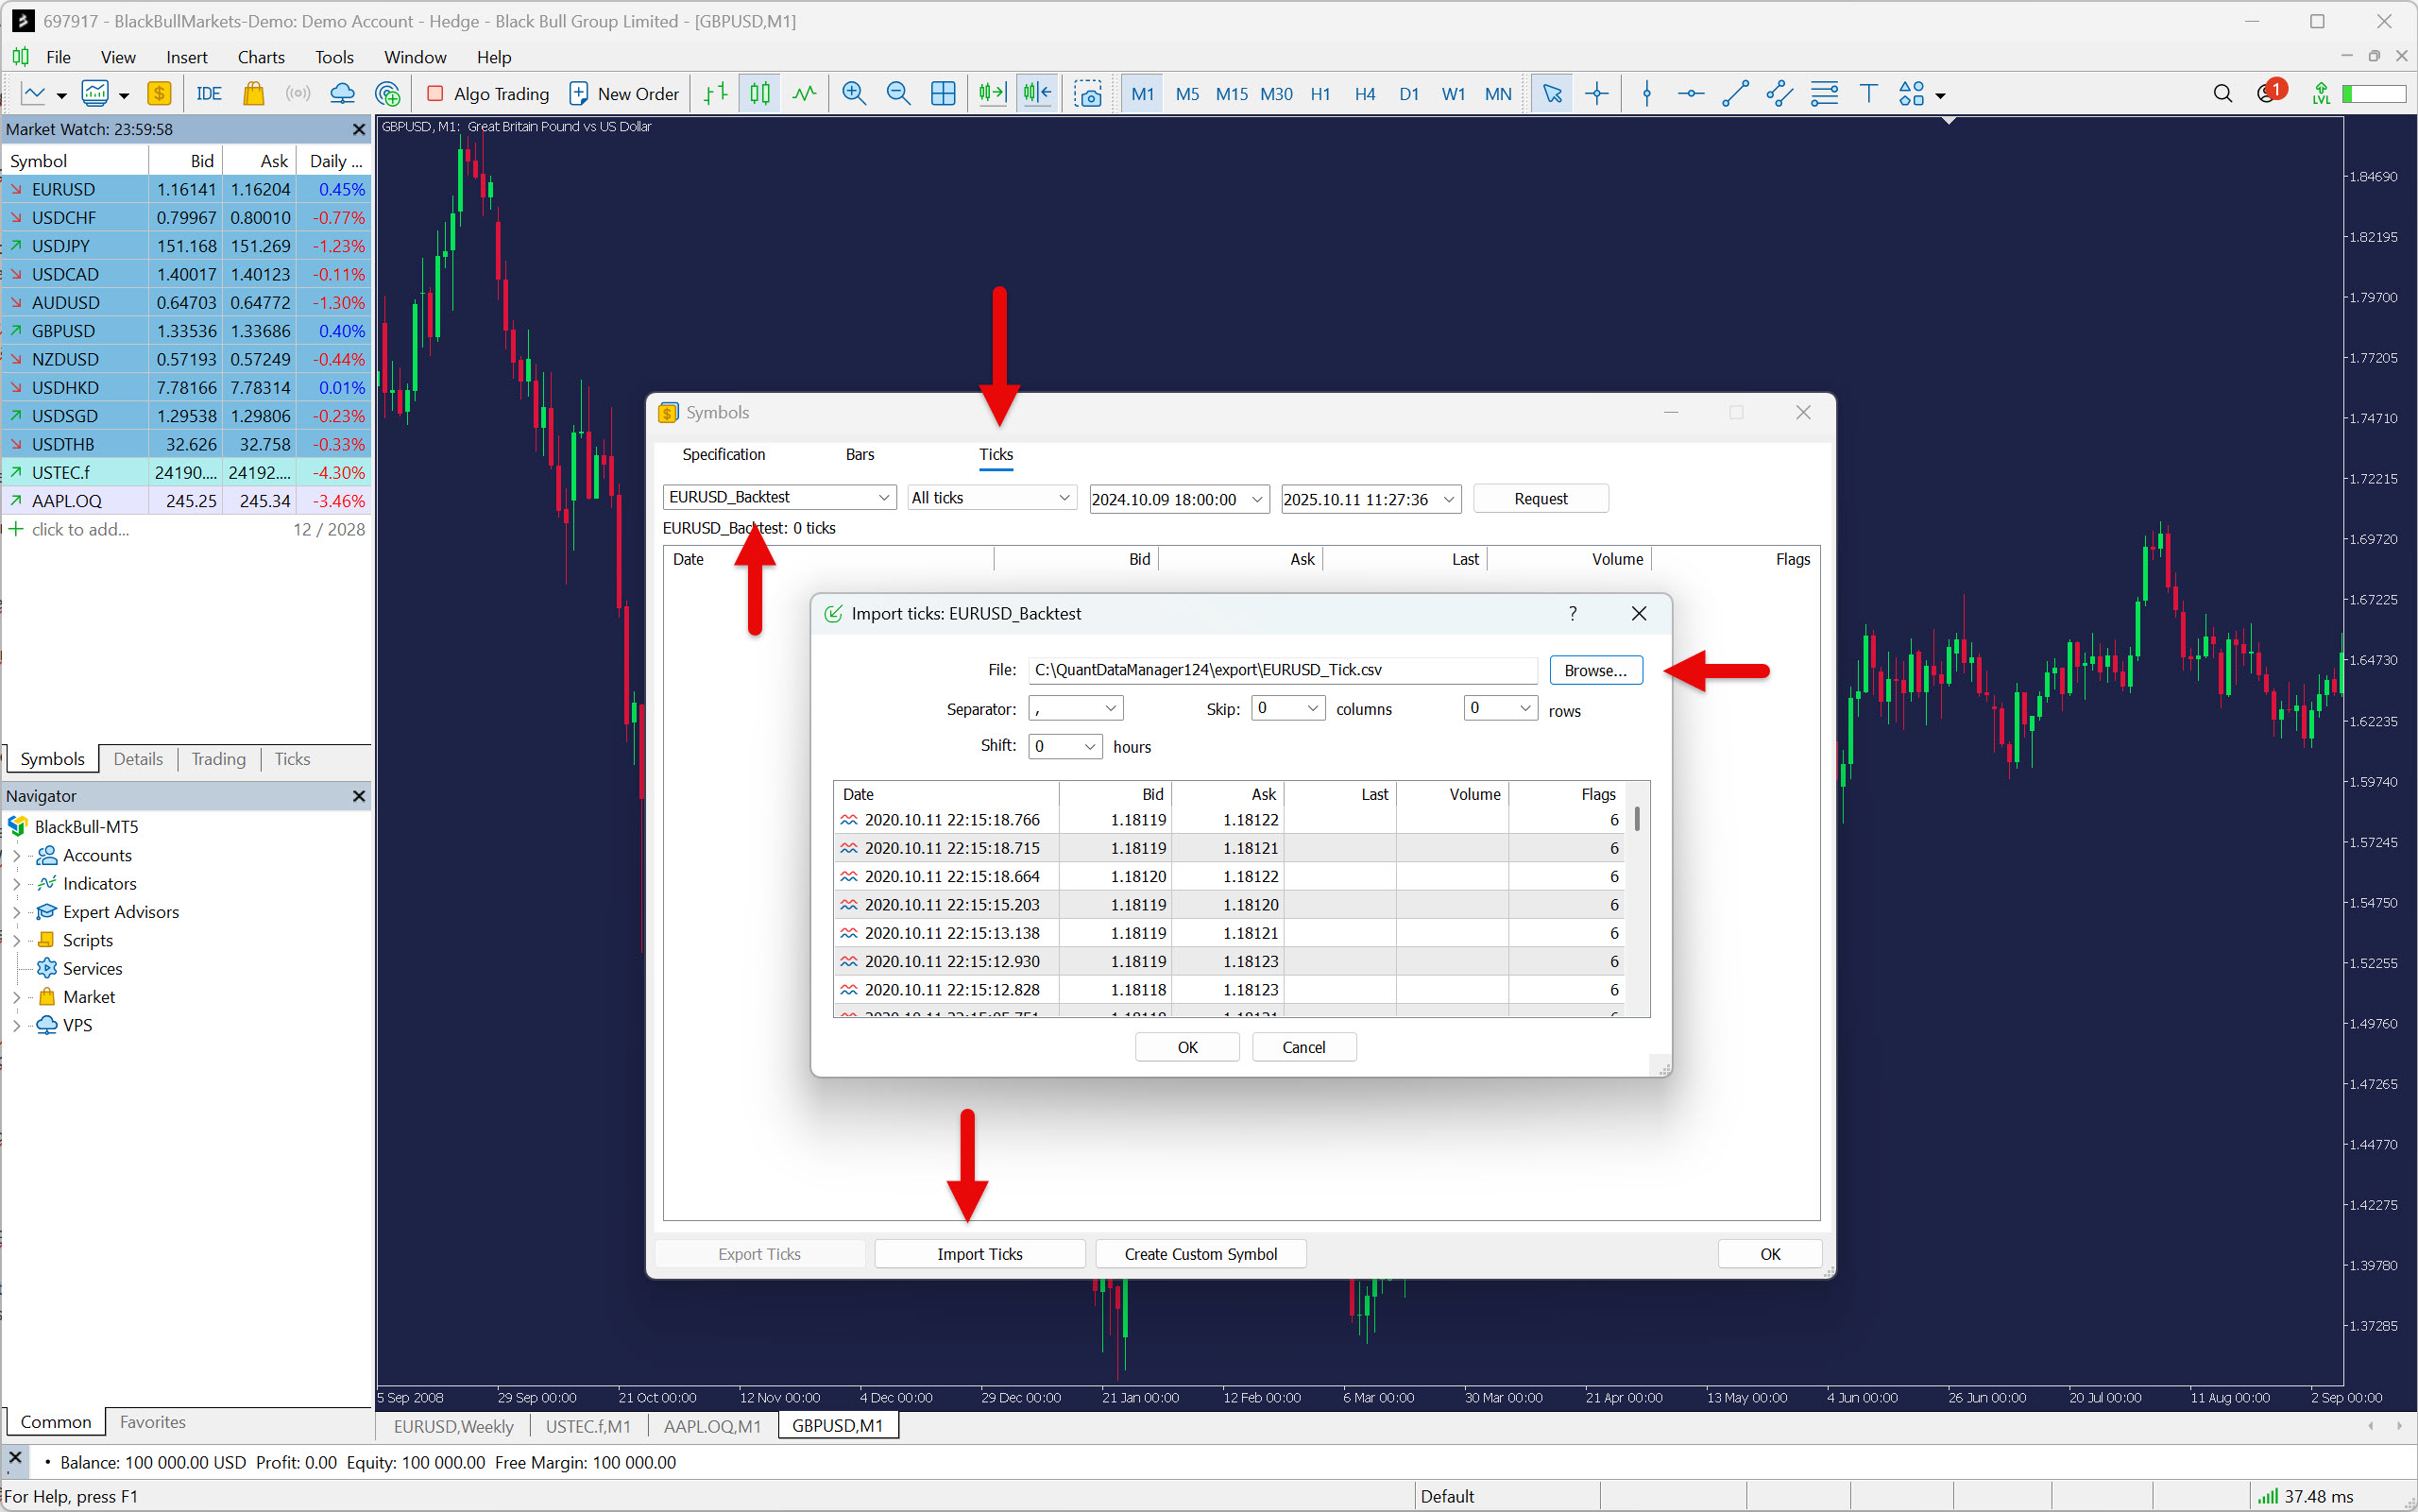Toggle Algo Trading on
Screen dimensions: 2418x1512
pyautogui.click(x=488, y=94)
